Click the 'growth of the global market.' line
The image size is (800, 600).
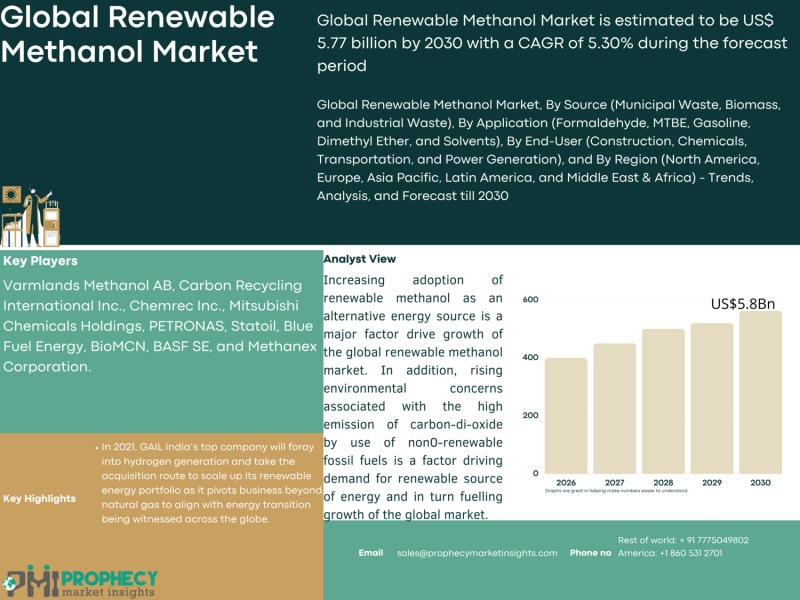(x=406, y=514)
